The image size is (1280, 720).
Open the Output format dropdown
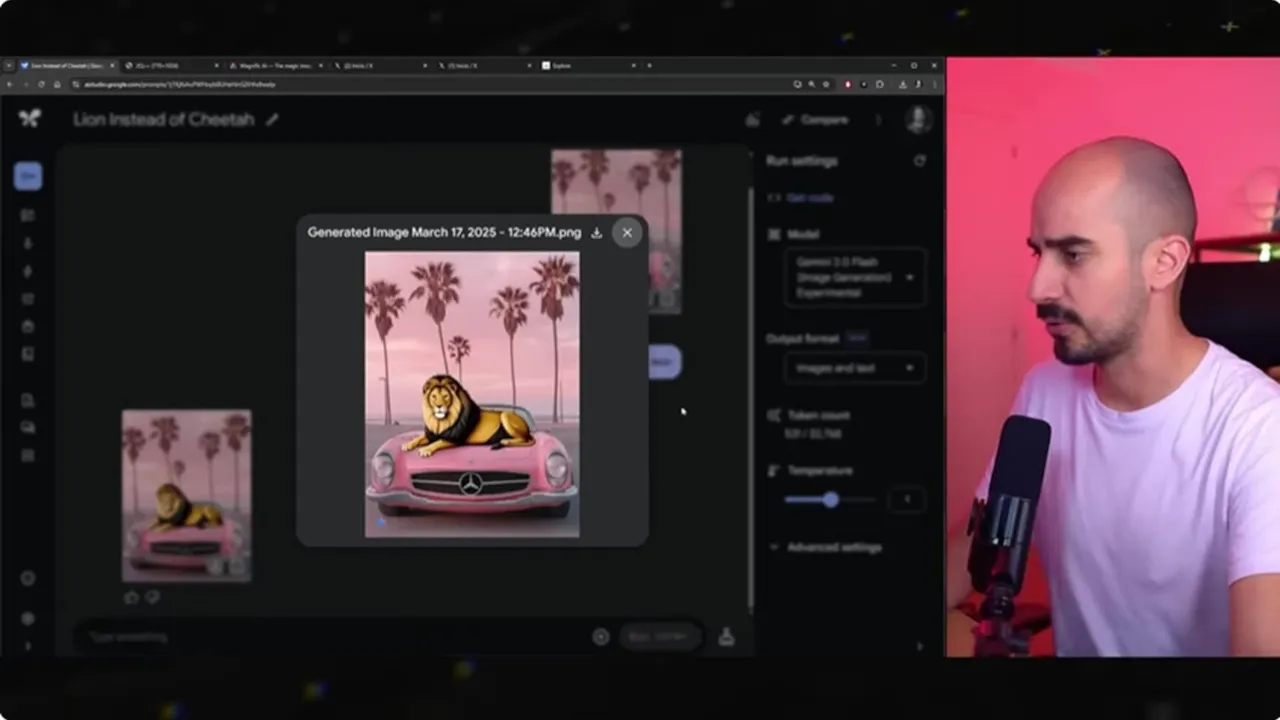pyautogui.click(x=855, y=368)
